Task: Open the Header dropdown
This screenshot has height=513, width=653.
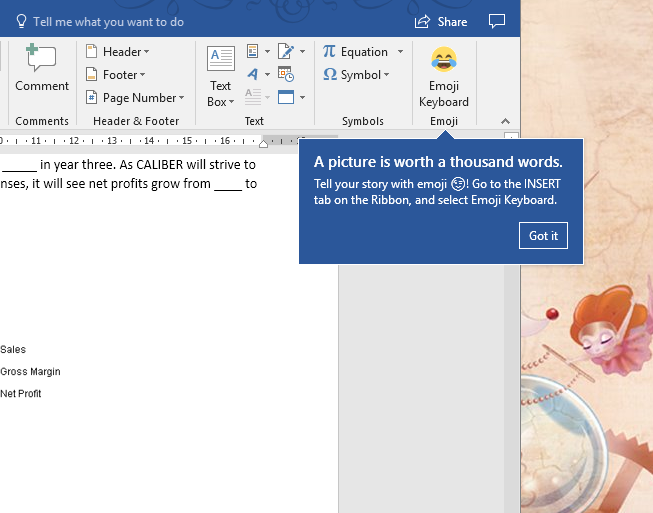Action: (117, 52)
